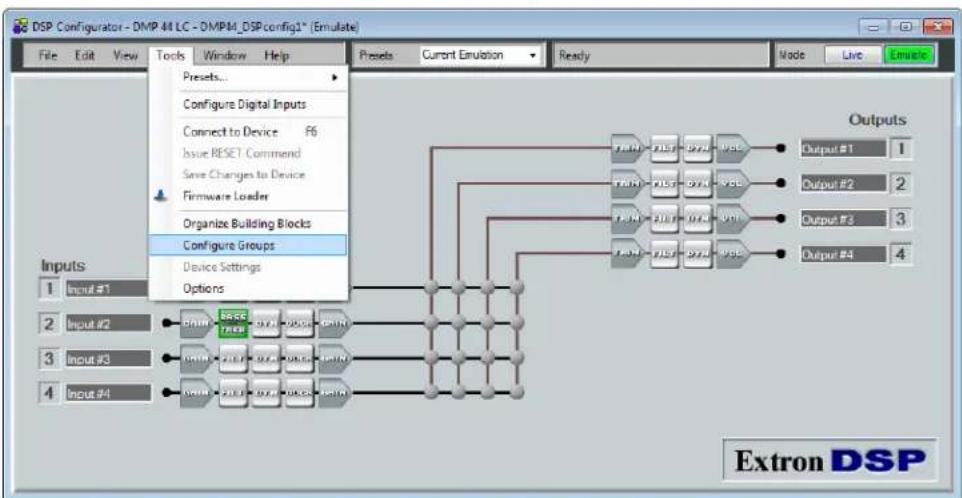Open Input #2 first GAIN block by connector
962x498 pixels.
(196, 323)
